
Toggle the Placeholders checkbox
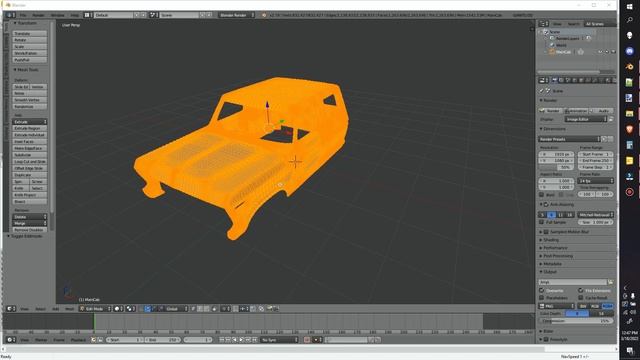tap(542, 298)
